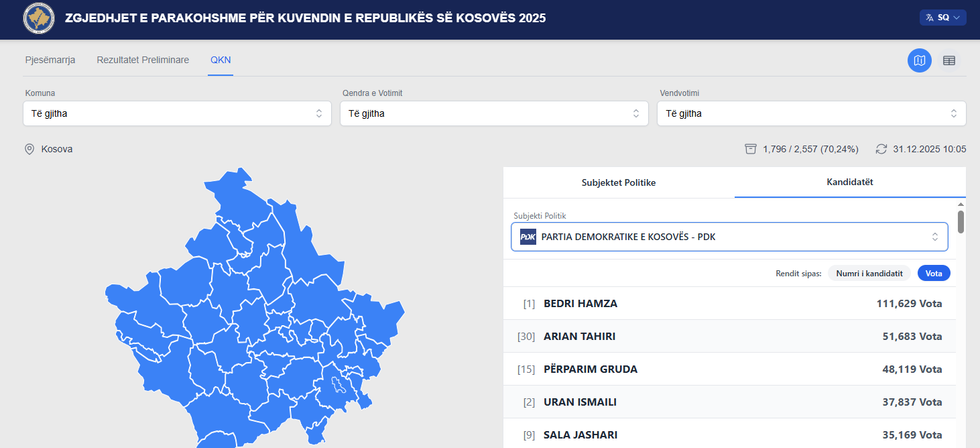Change the Subjekti Politik selection
This screenshot has height=448, width=980.
click(x=729, y=237)
